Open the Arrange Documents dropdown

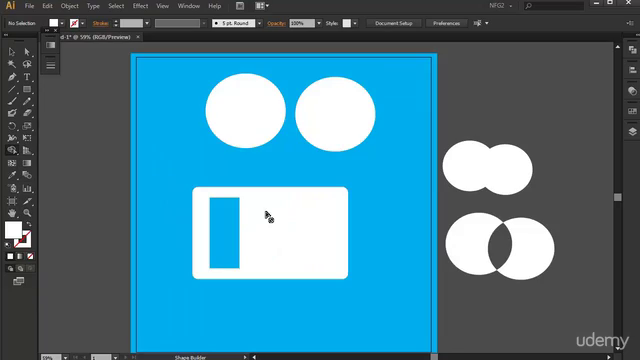(x=262, y=6)
